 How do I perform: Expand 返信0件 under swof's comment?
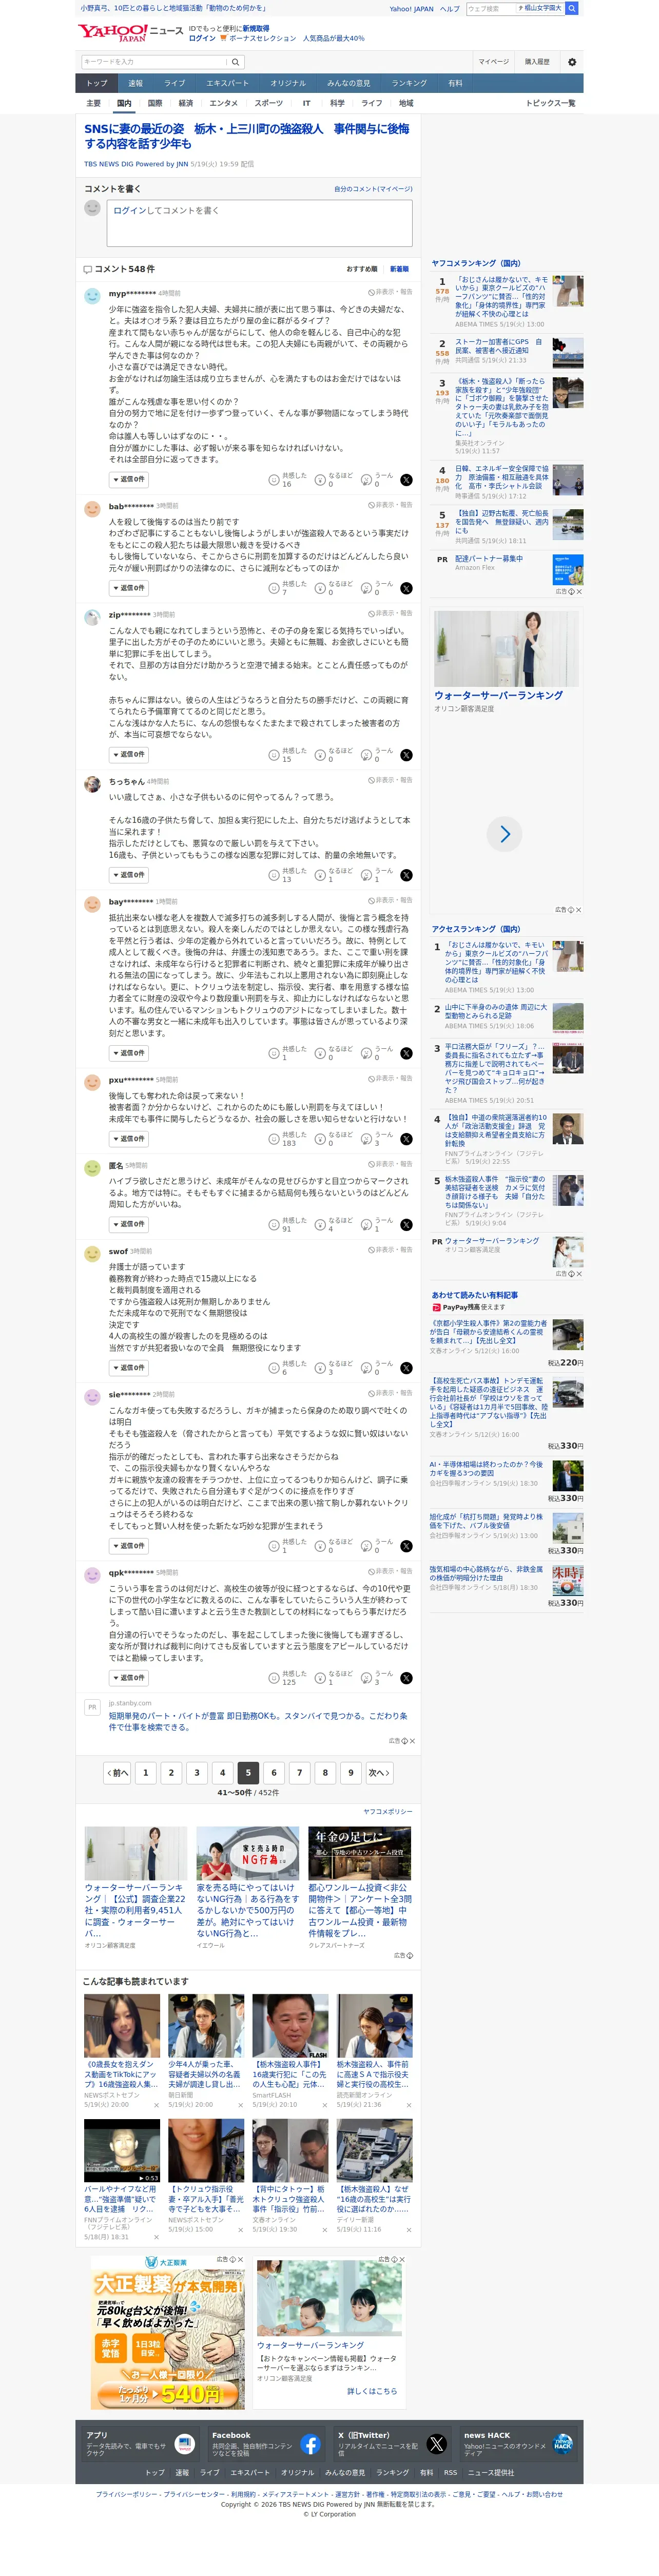coord(129,1368)
